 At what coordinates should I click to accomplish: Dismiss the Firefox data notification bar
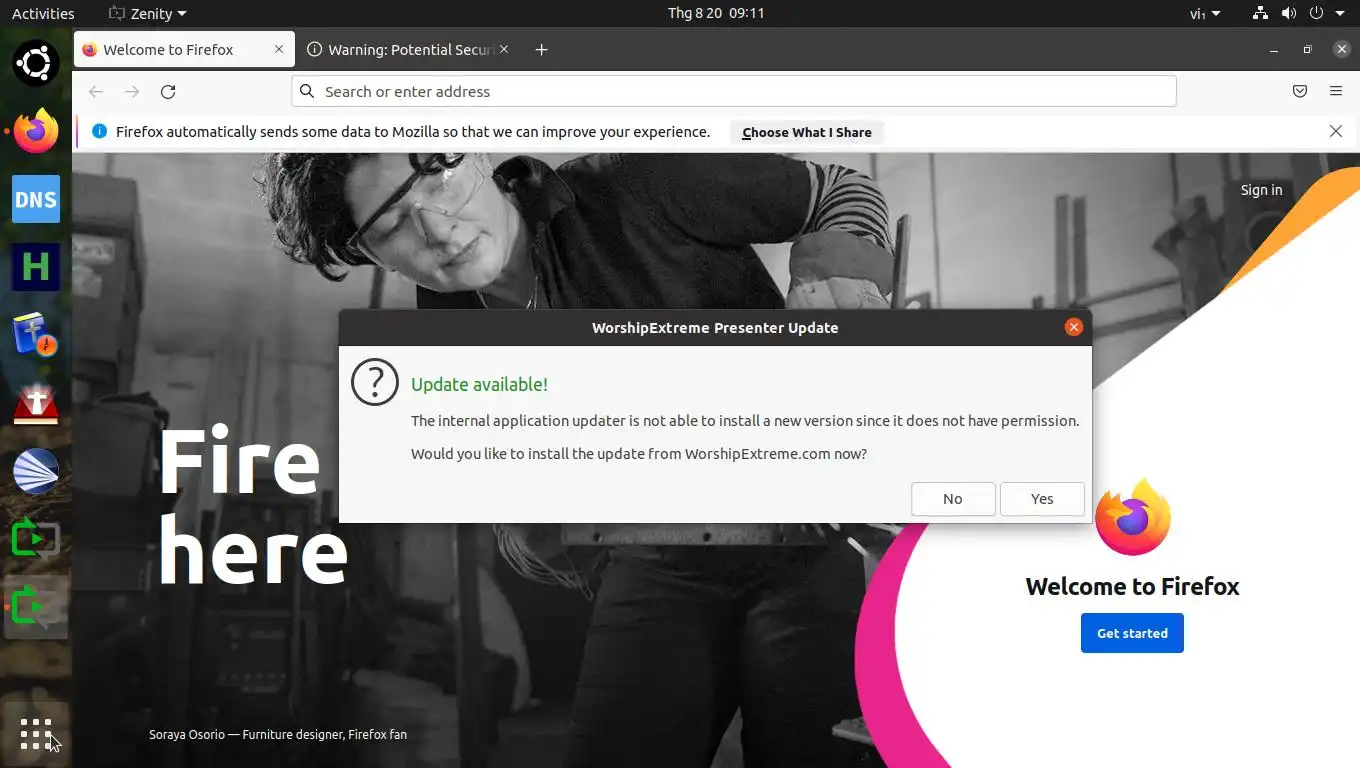point(1335,131)
